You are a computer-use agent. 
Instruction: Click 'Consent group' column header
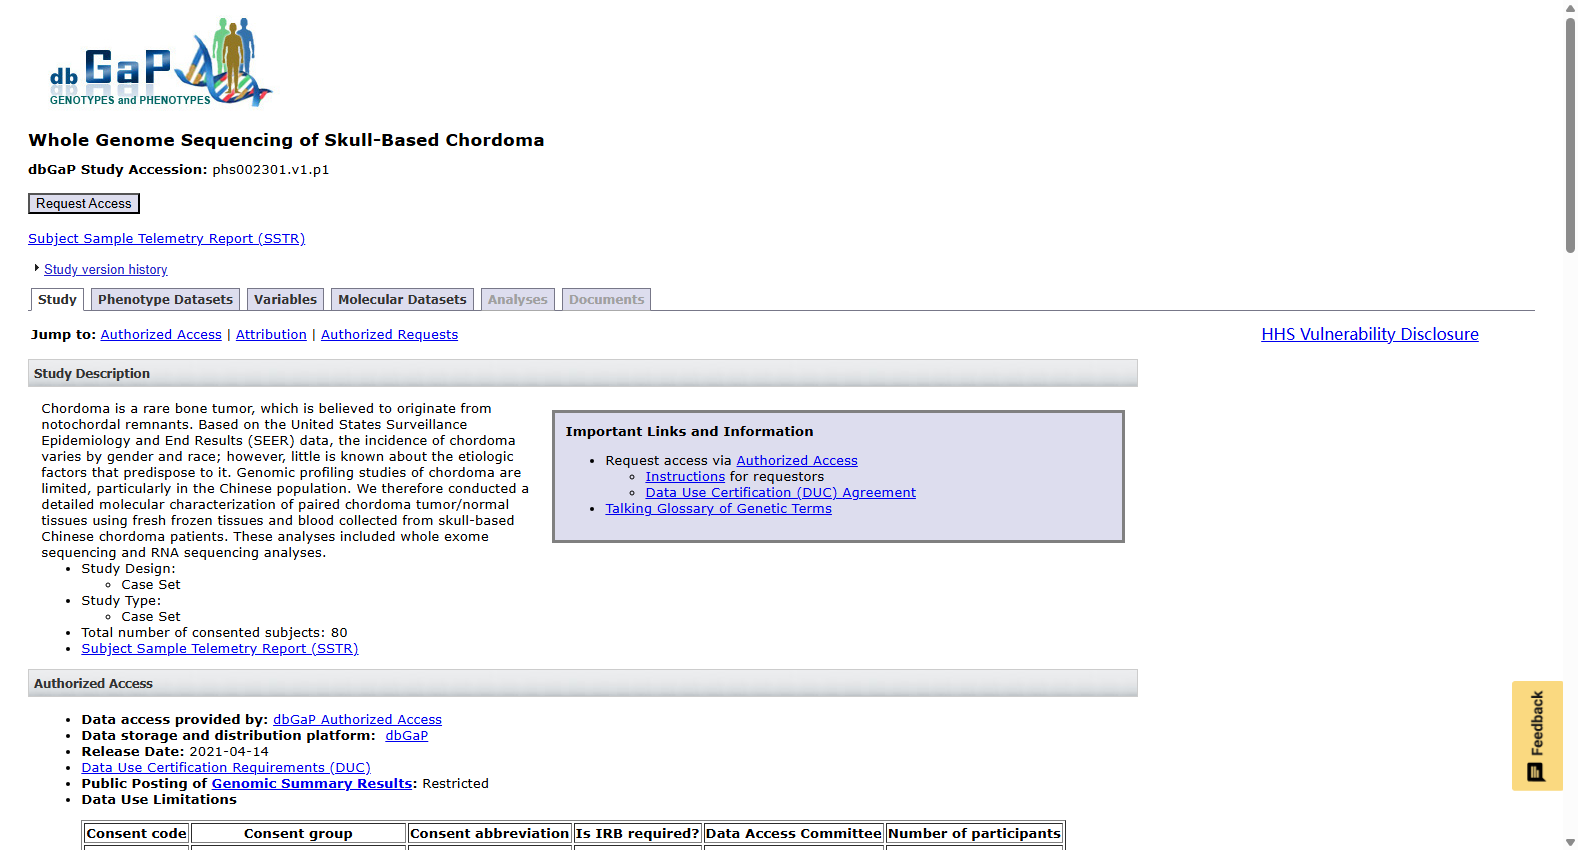[298, 834]
